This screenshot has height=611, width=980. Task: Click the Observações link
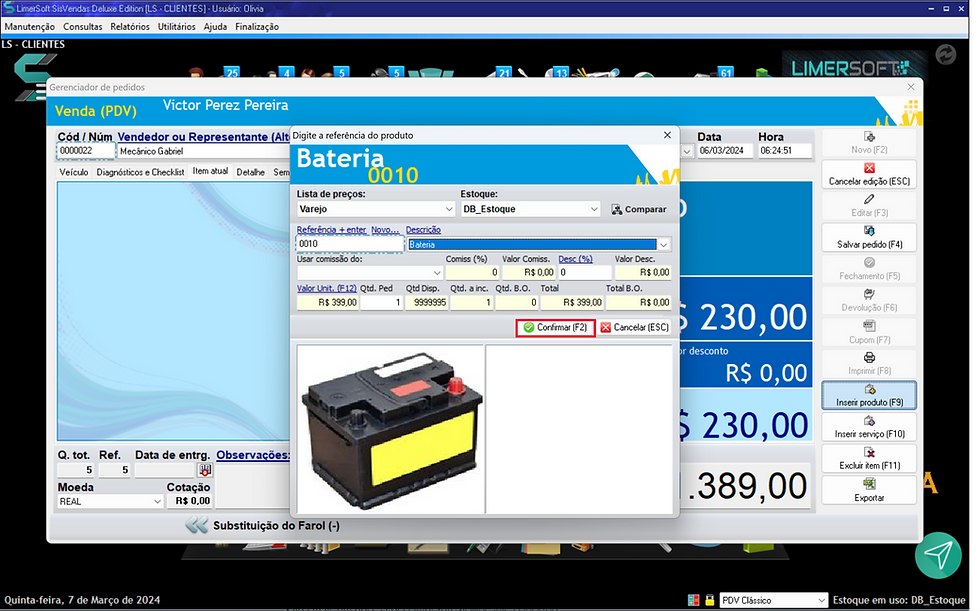[253, 455]
